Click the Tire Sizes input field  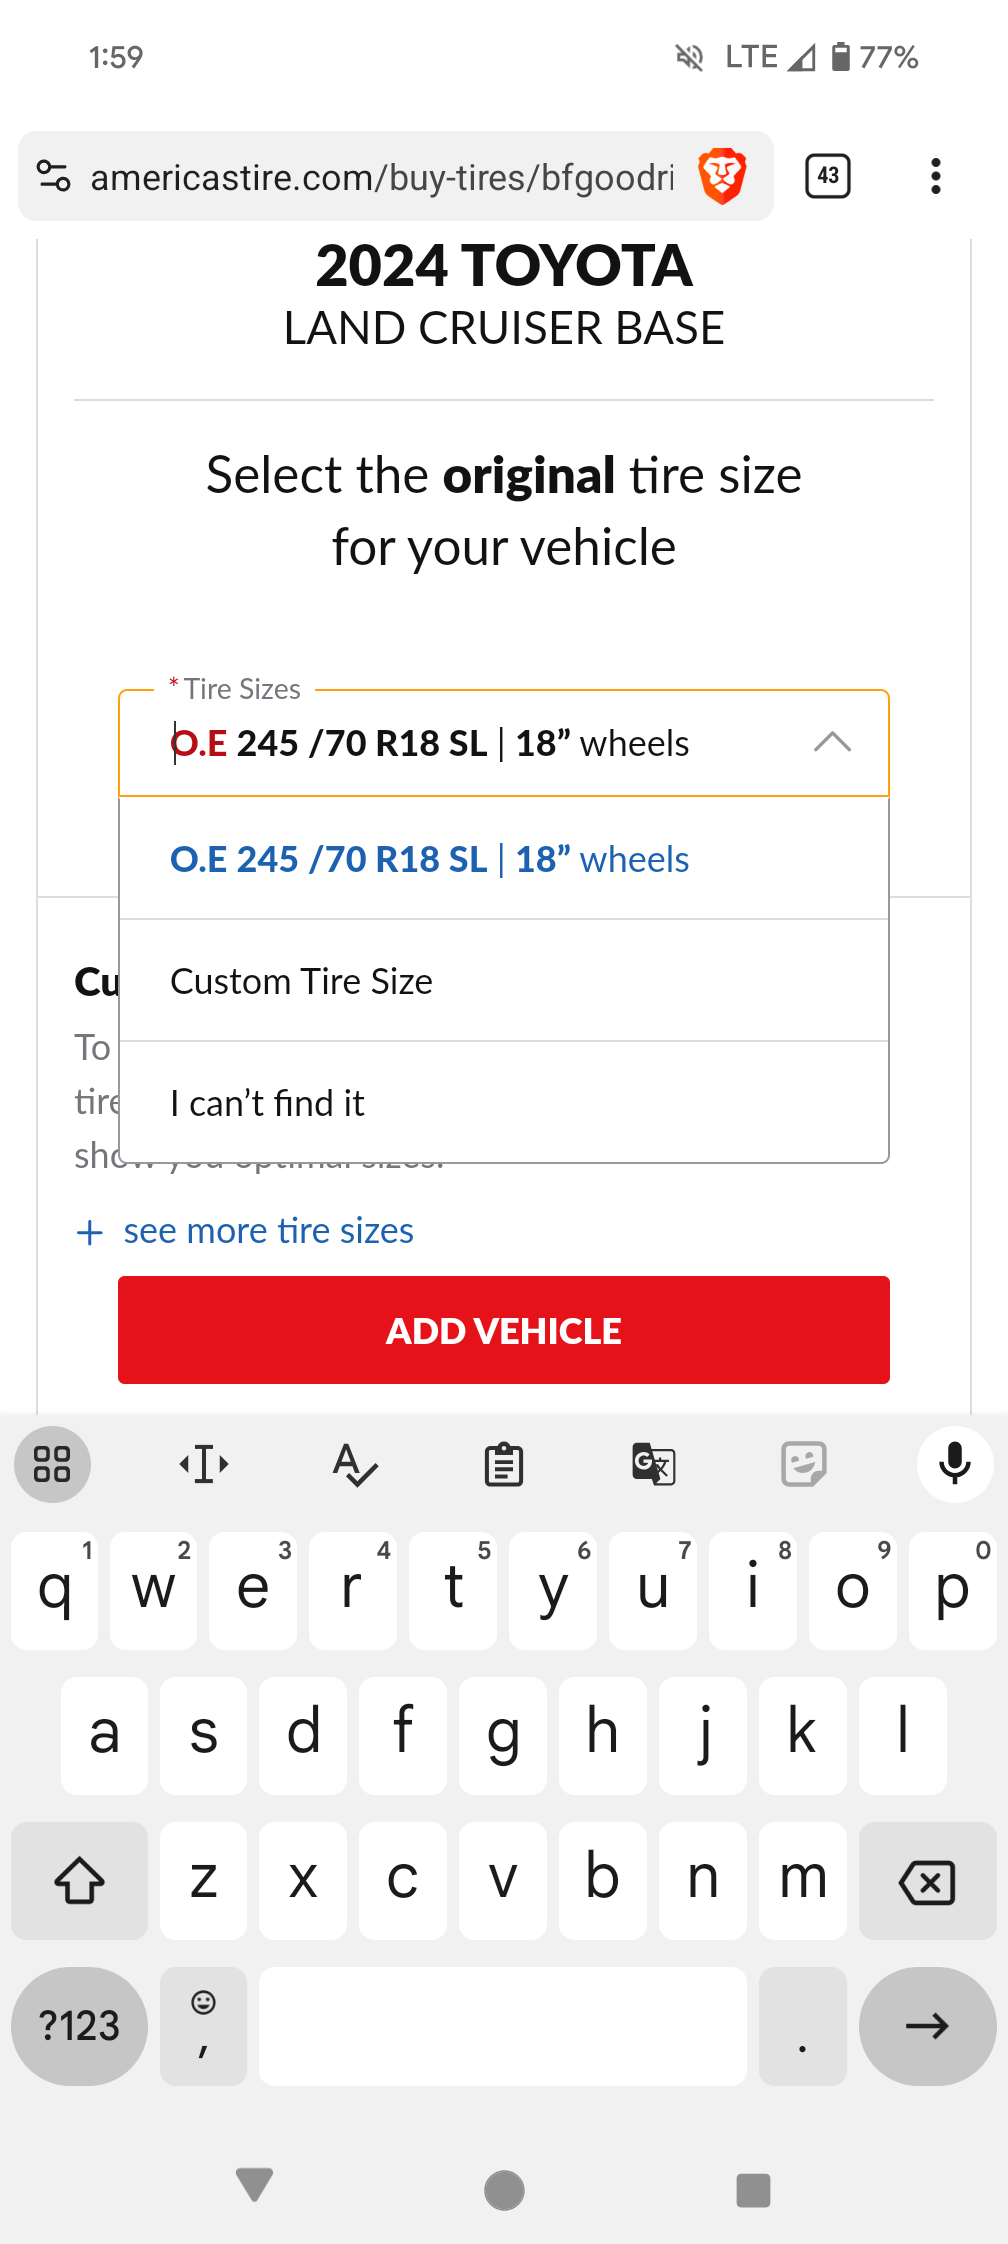[504, 743]
